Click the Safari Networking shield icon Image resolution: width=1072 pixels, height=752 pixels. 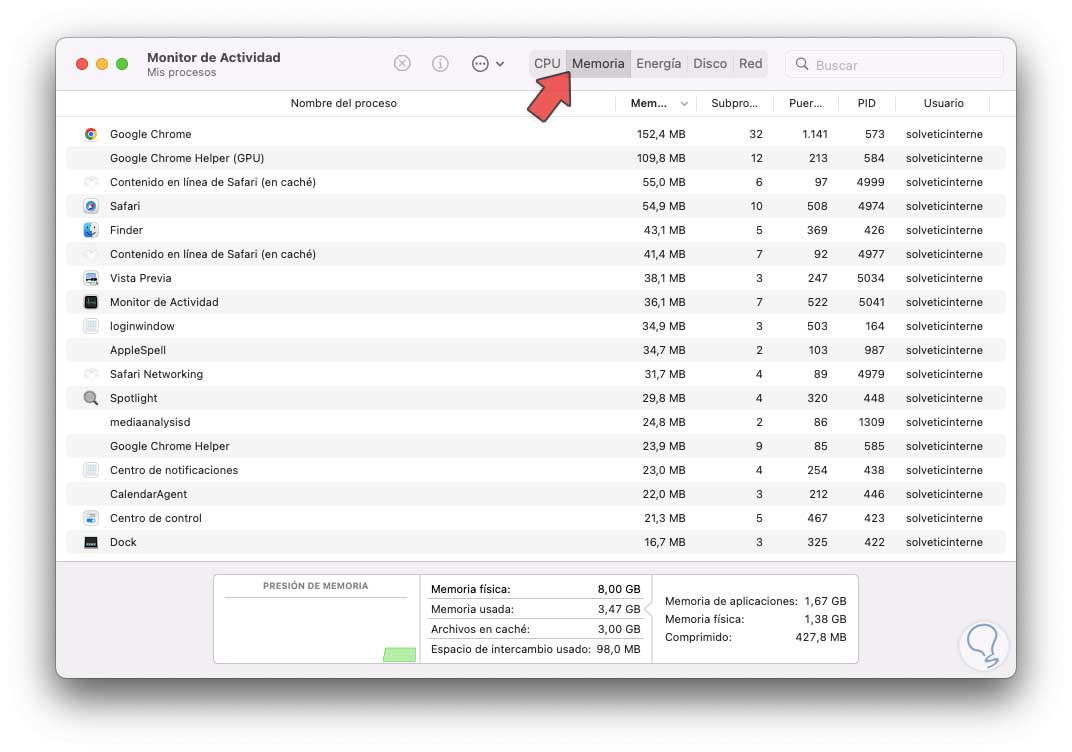(x=90, y=374)
